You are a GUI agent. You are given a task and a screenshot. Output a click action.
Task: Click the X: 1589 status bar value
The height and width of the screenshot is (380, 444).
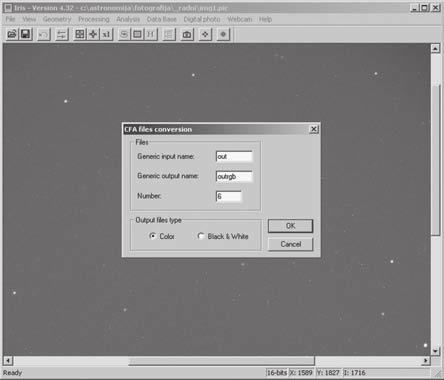click(x=301, y=373)
